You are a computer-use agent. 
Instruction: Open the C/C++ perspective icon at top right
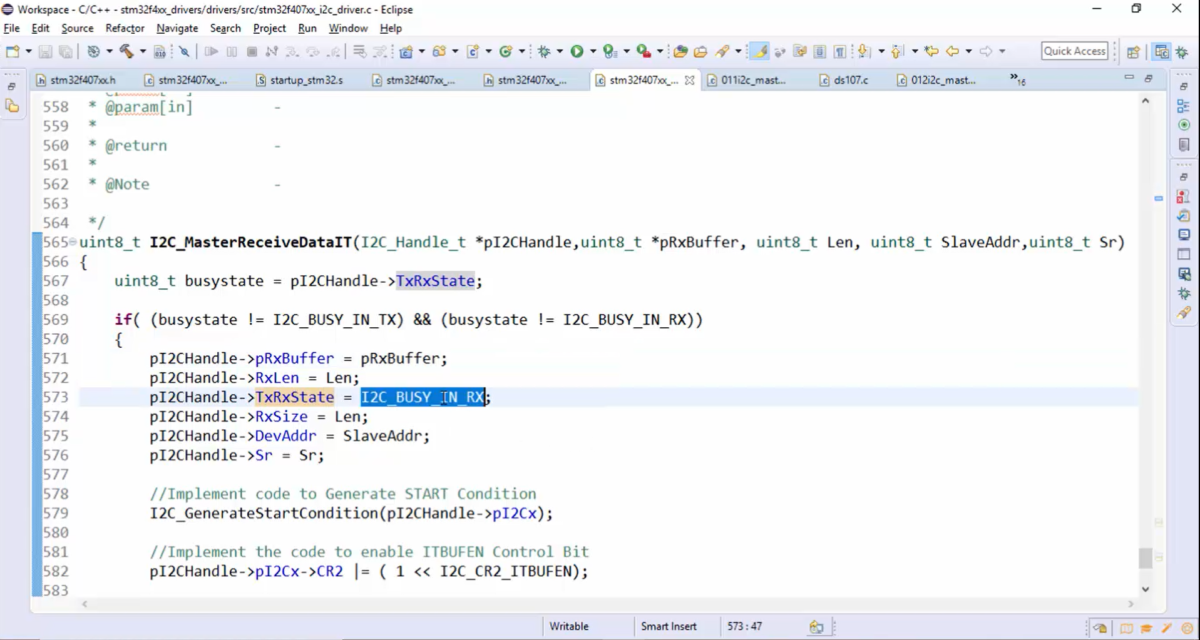click(1161, 50)
